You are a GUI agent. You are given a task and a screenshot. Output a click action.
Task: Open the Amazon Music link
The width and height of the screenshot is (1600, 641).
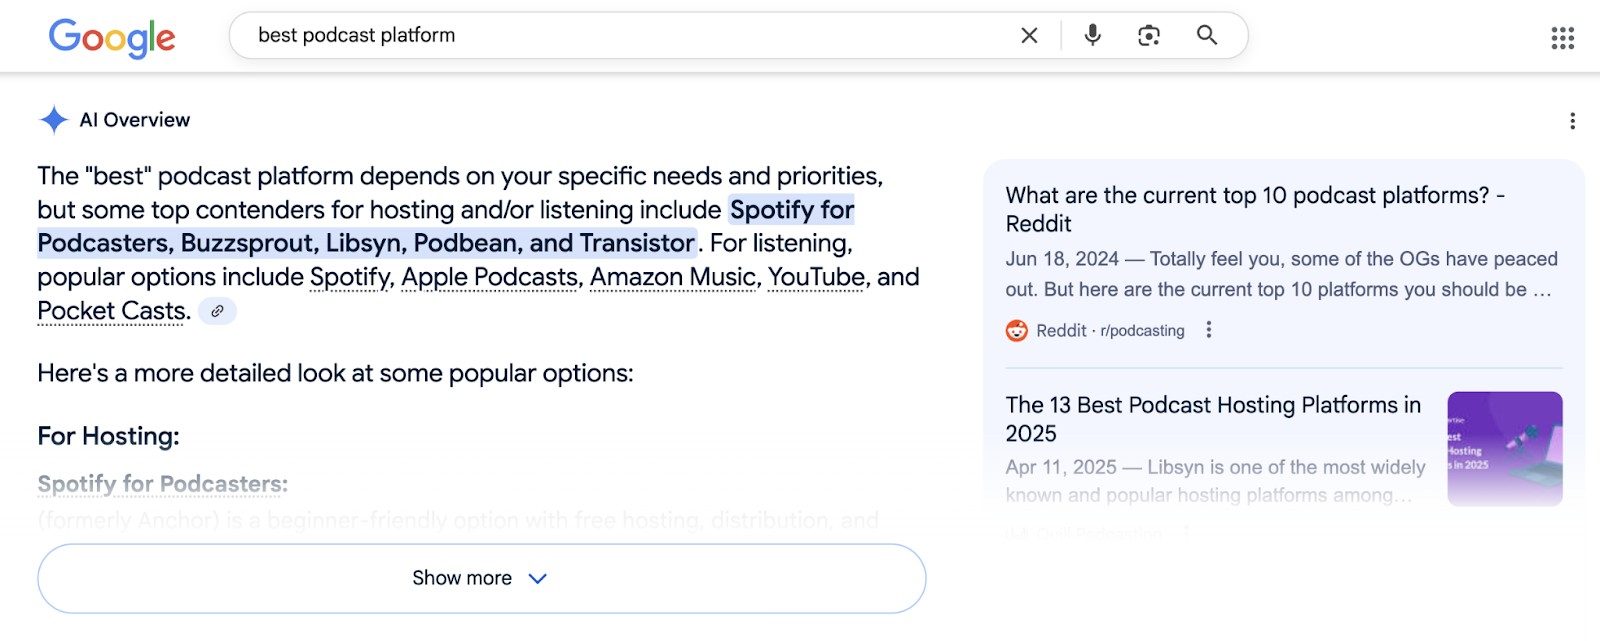(672, 277)
